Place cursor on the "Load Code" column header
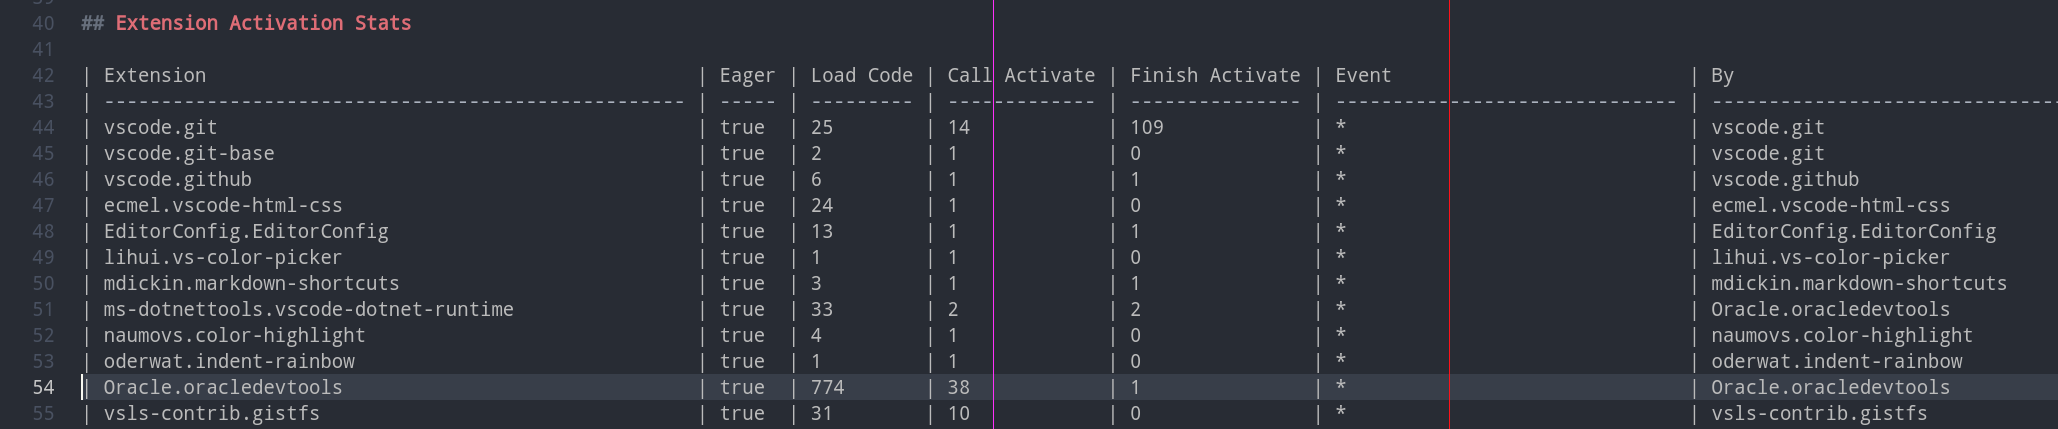Screen dimensions: 2058x429 click(x=861, y=75)
